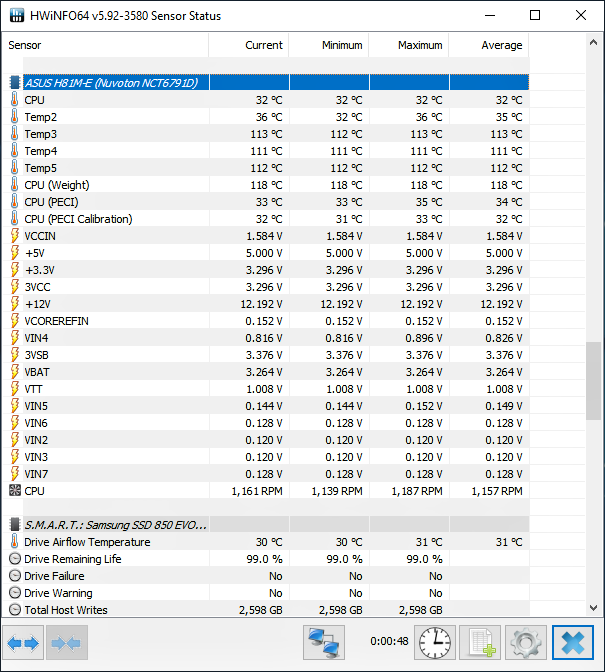
Task: Click the HWiNFO64 title bar app icon
Action: (x=17, y=15)
